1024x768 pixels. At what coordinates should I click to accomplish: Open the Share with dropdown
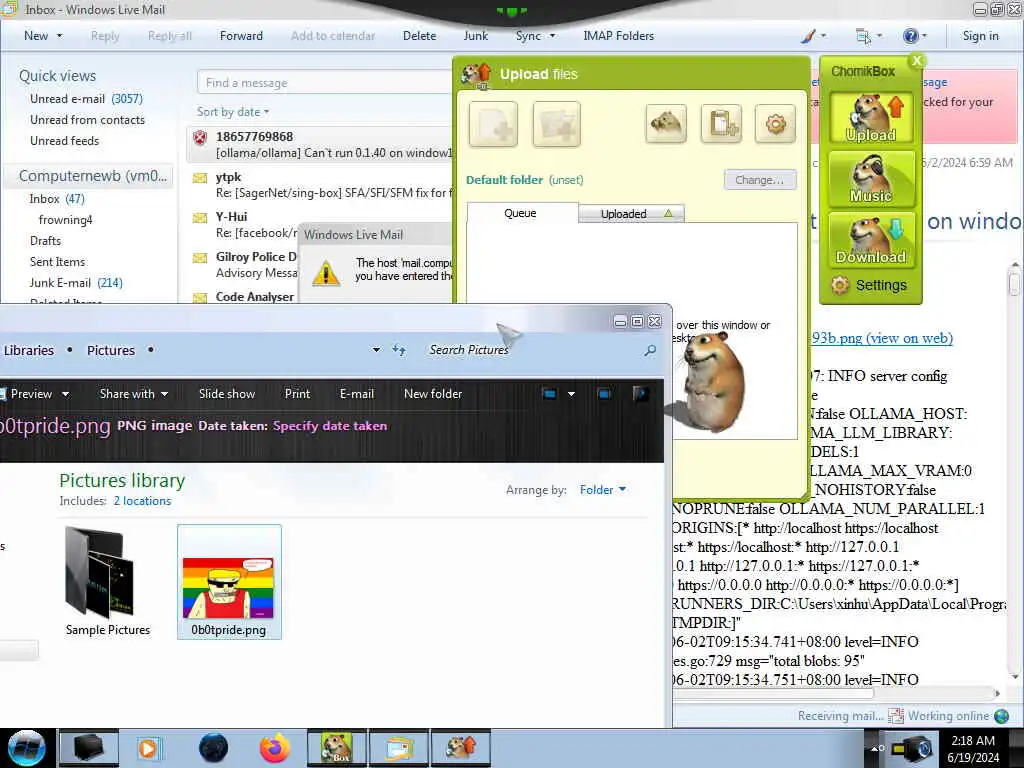click(134, 394)
